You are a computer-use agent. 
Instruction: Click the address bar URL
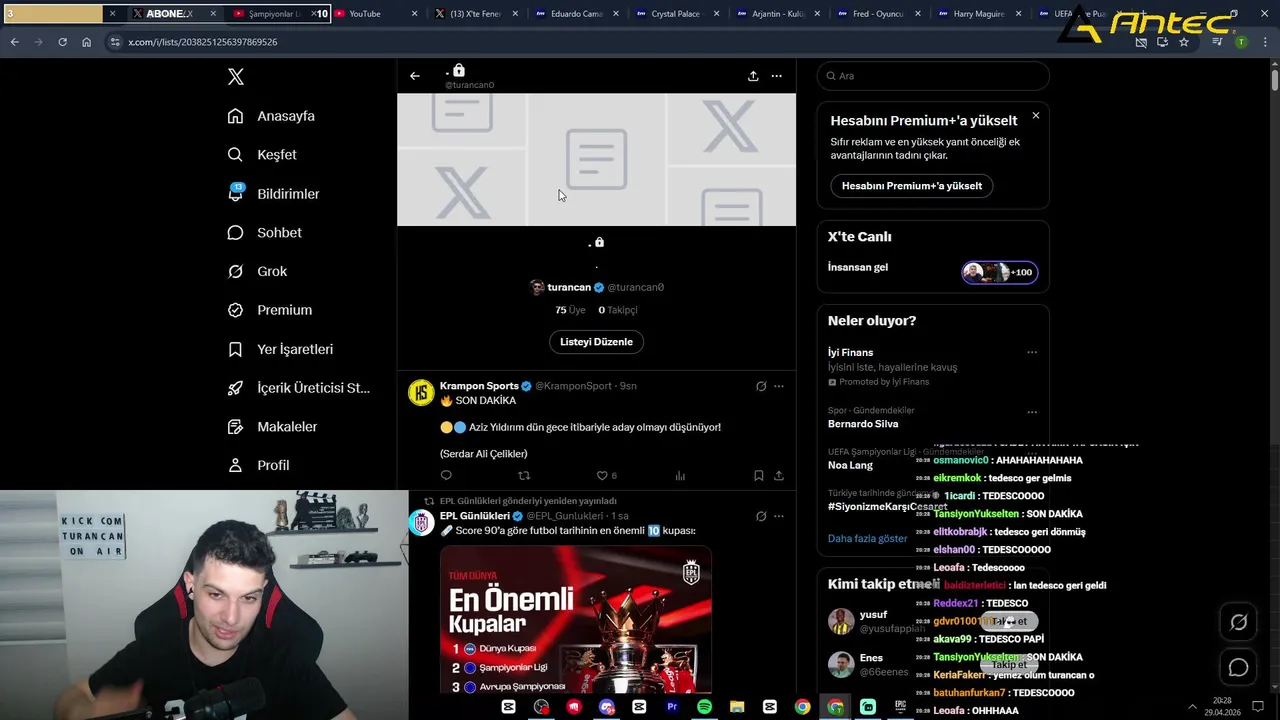pos(203,42)
